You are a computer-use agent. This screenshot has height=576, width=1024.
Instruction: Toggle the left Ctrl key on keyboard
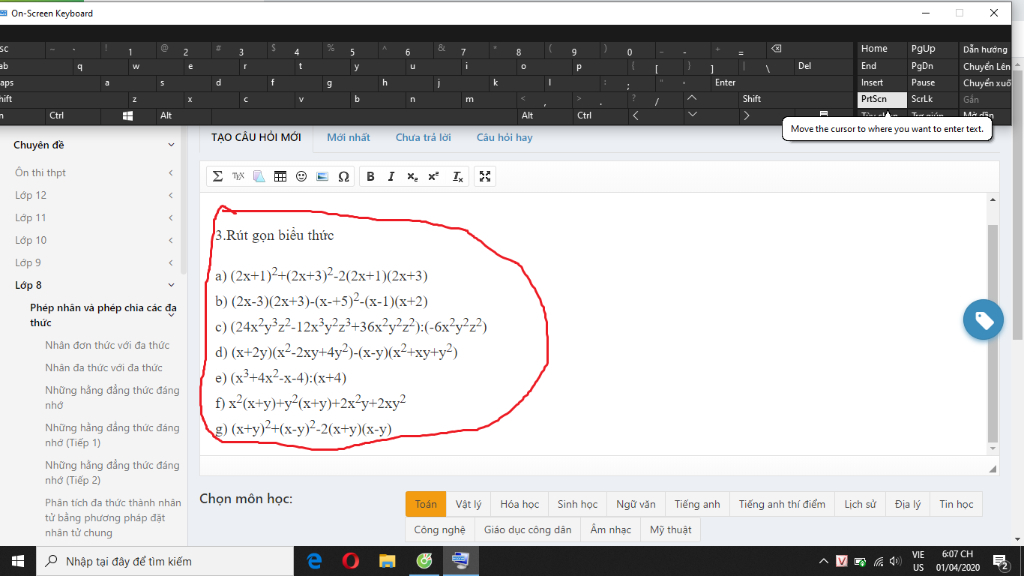point(72,116)
